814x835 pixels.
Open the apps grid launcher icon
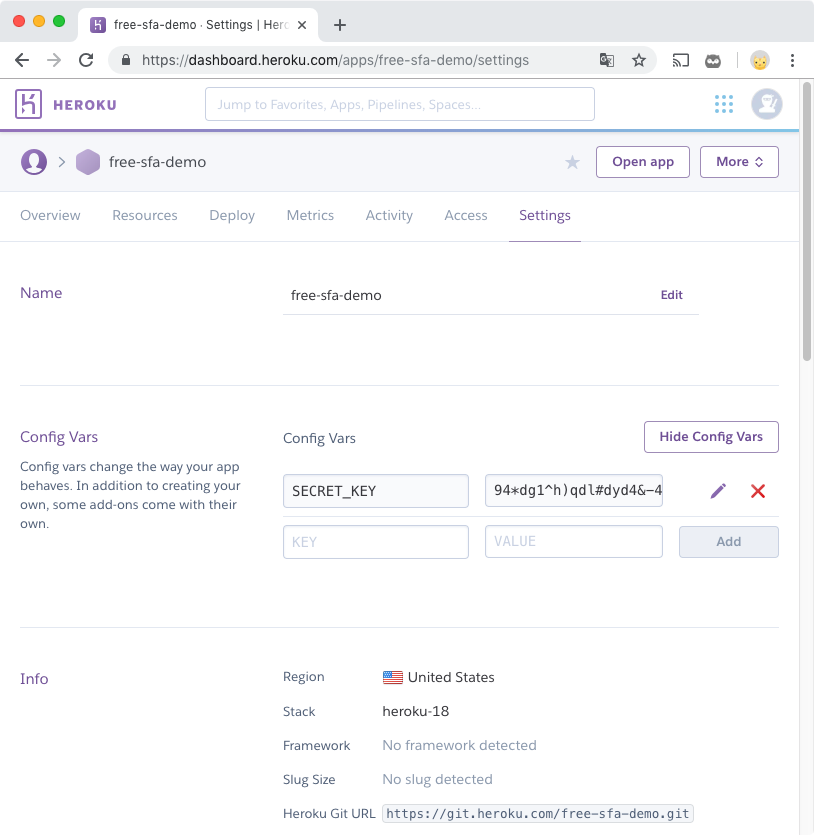tap(724, 104)
